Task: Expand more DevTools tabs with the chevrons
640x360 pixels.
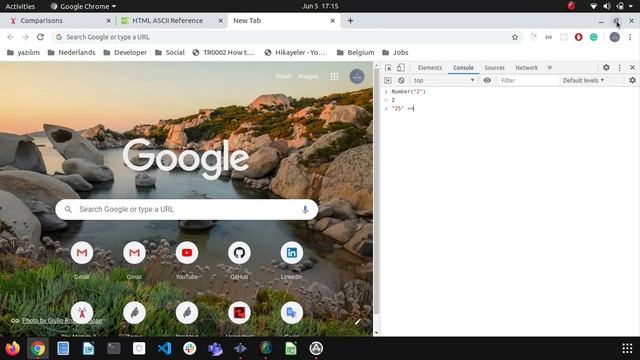Action: coord(550,68)
